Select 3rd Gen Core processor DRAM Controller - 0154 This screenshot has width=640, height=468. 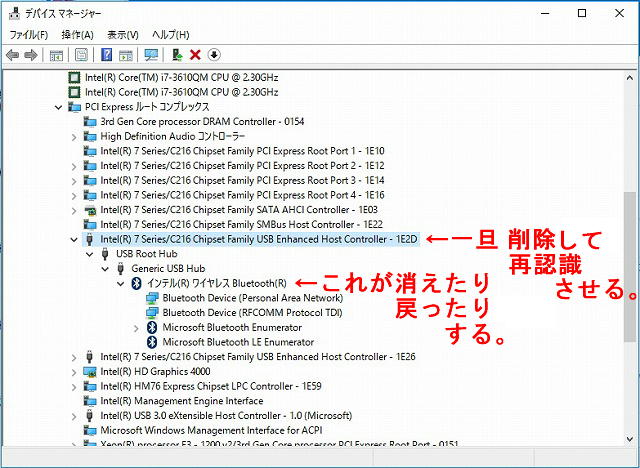click(x=202, y=122)
